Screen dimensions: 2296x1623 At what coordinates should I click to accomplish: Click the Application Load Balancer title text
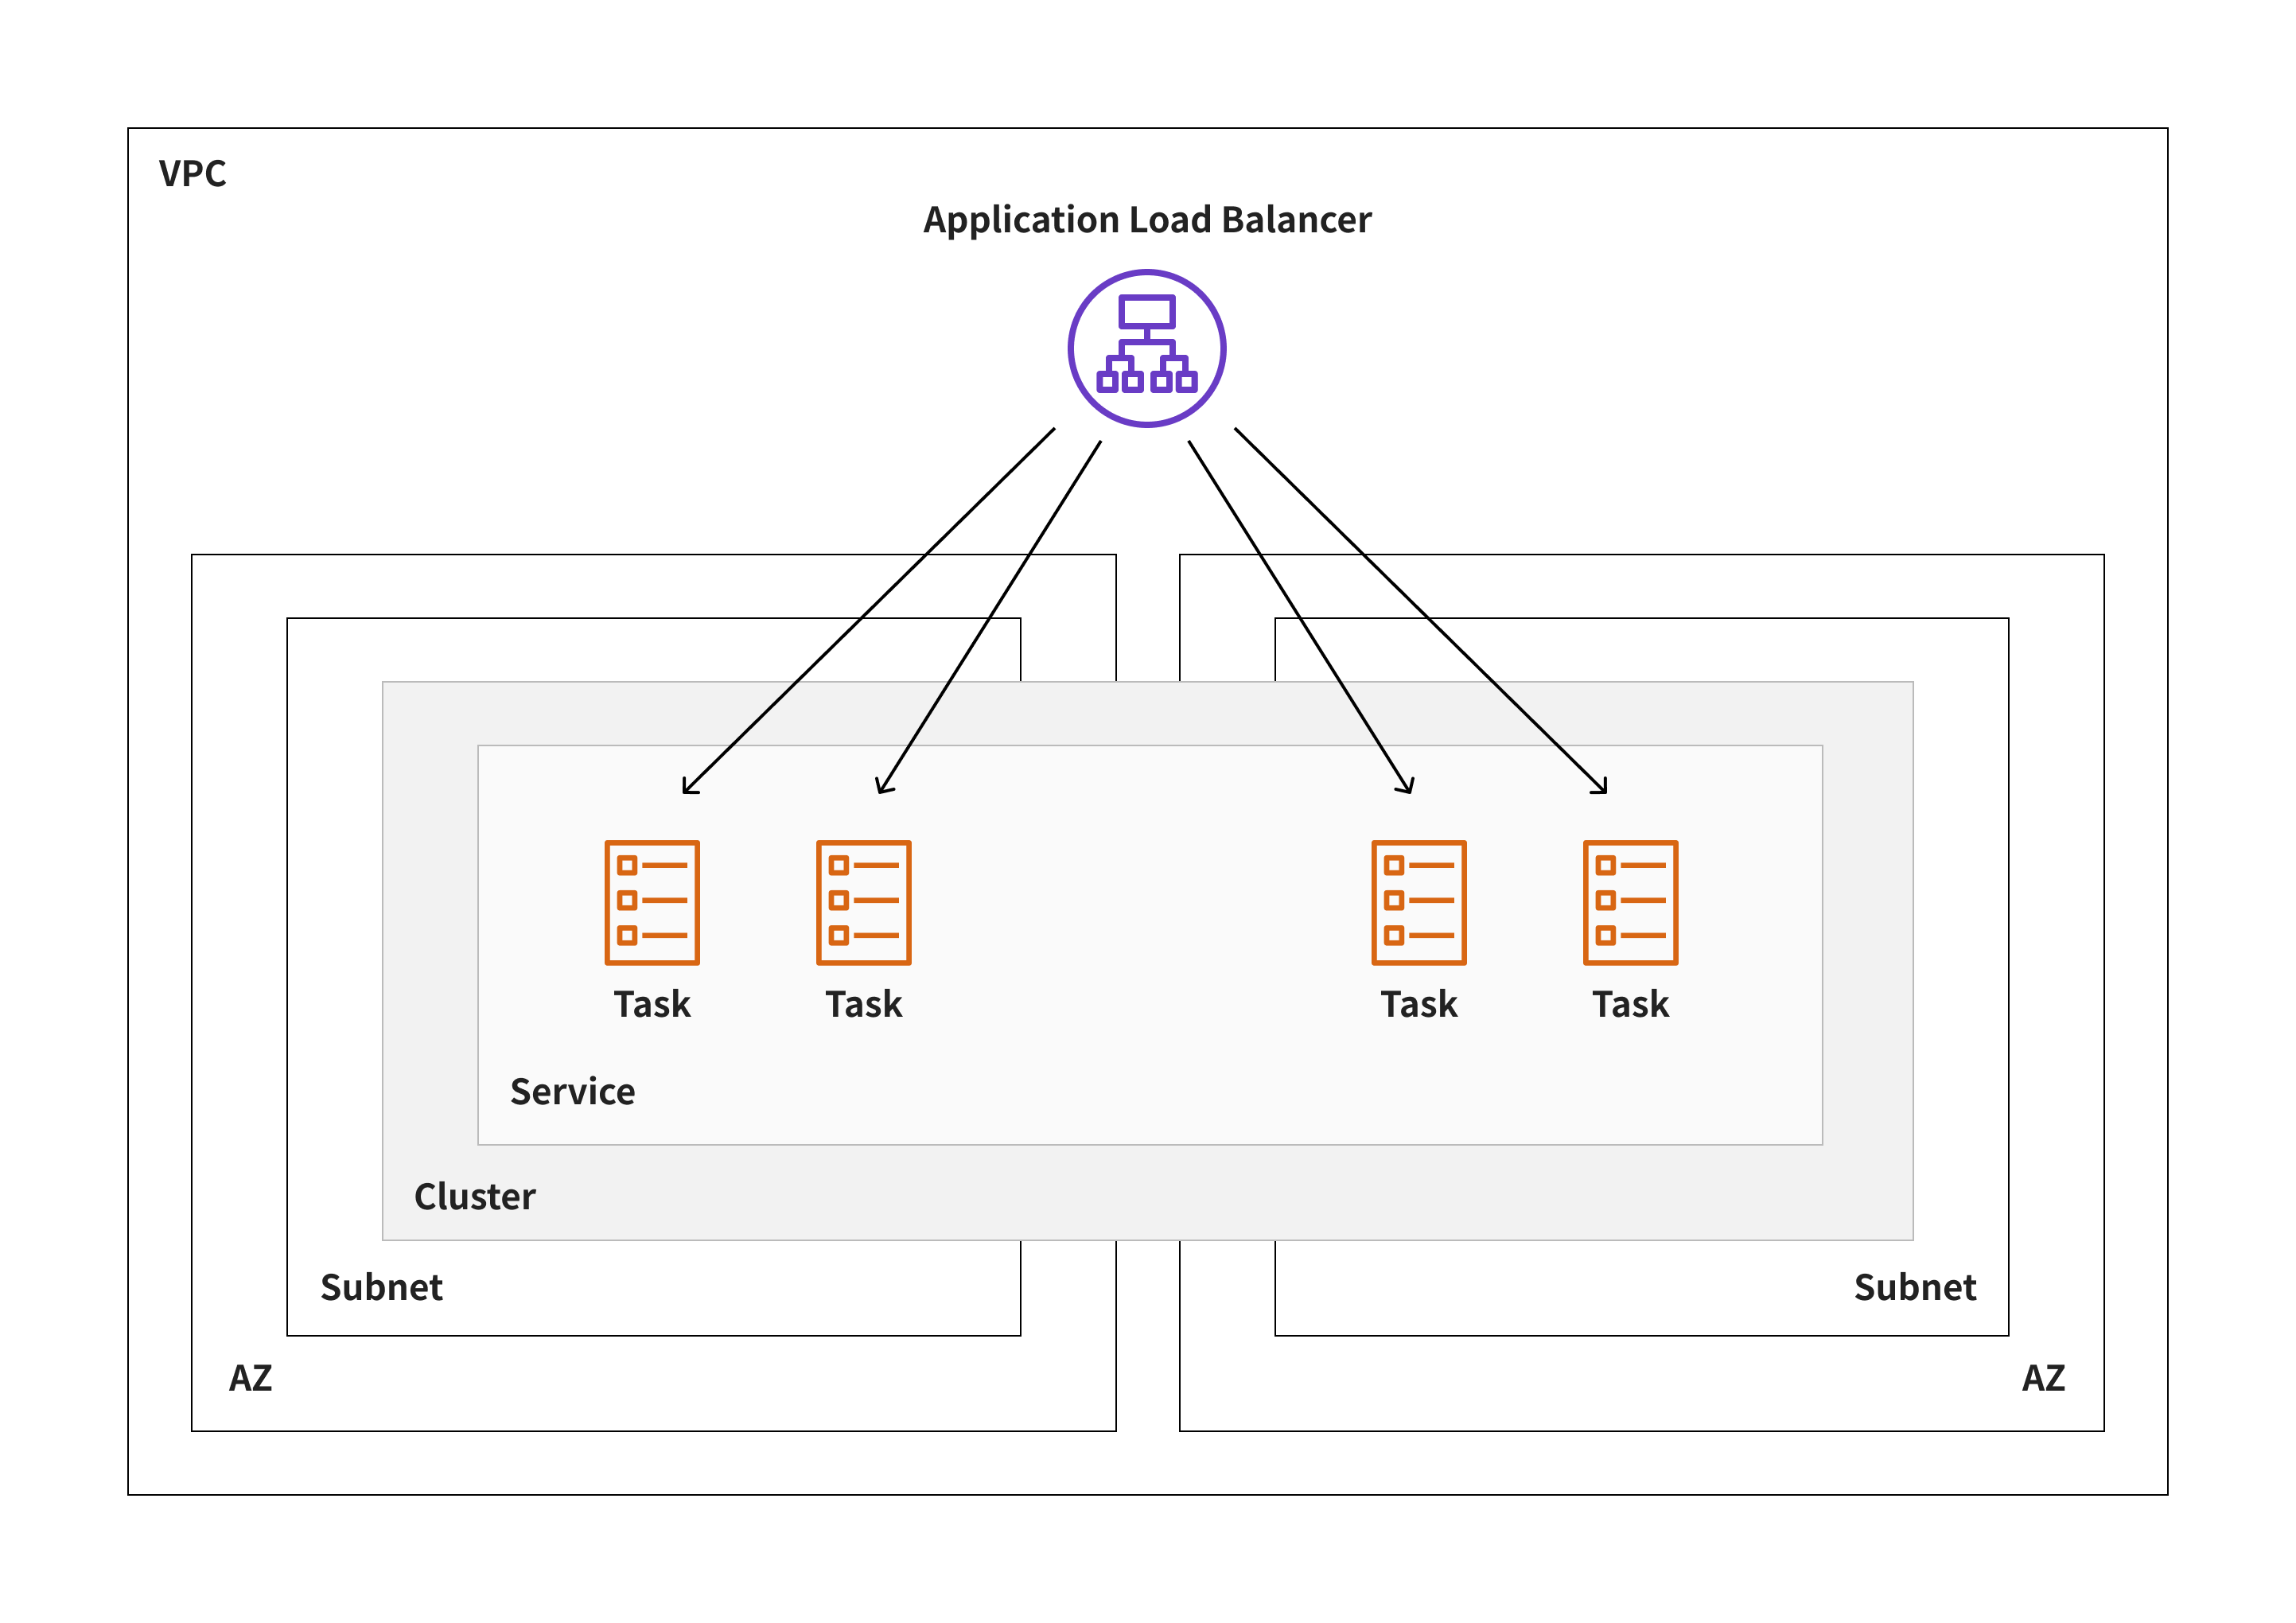(x=1146, y=219)
